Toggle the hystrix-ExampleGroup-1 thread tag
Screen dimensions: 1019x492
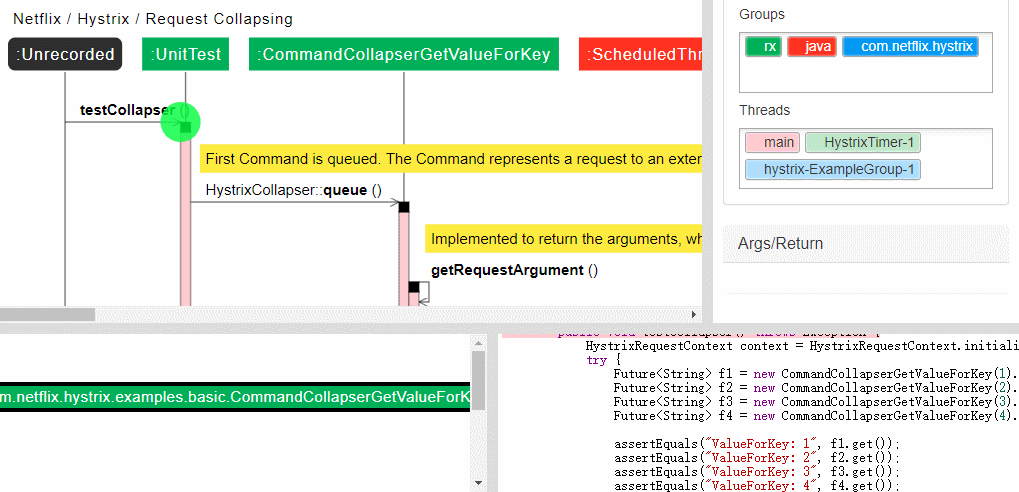(x=833, y=170)
